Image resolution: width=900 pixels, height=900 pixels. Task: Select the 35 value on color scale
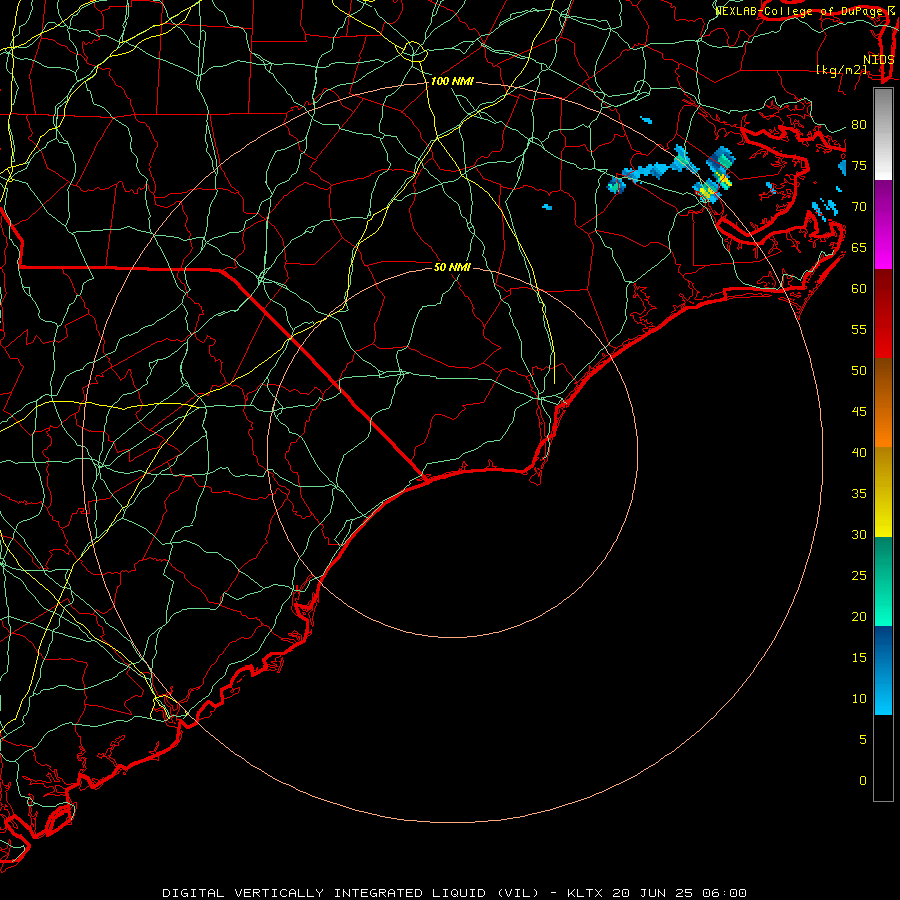[859, 494]
